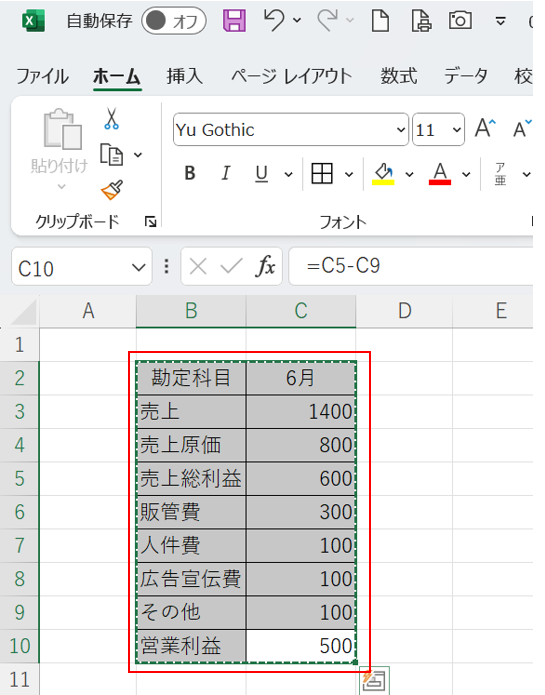Click the Save floppy disk icon

tap(234, 20)
